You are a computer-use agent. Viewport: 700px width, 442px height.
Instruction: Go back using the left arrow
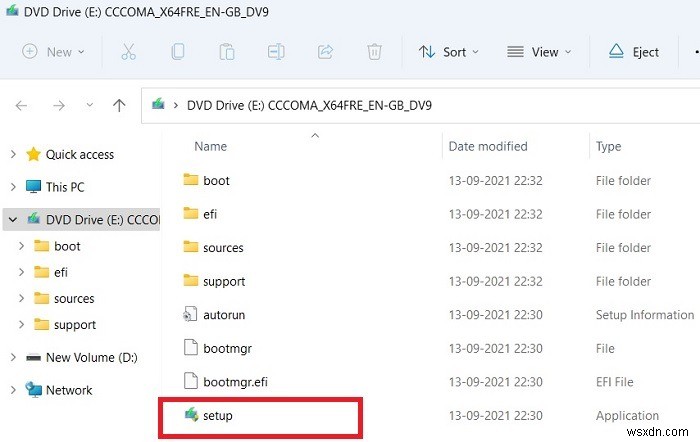(x=21, y=105)
